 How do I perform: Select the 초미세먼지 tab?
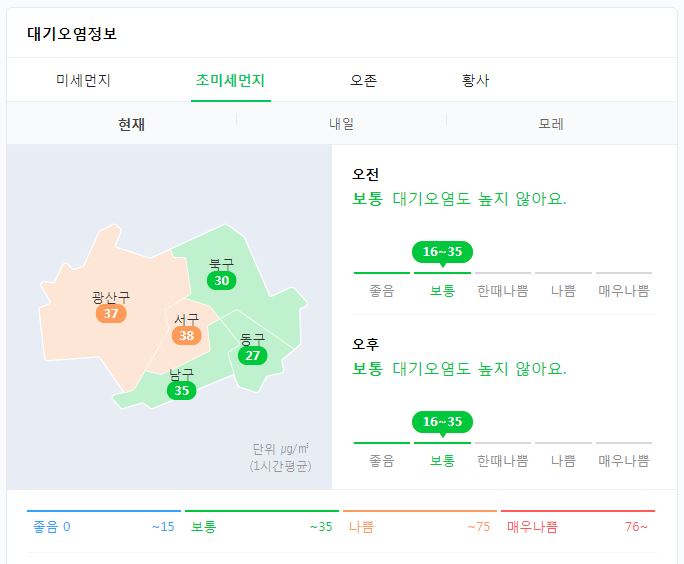(230, 80)
